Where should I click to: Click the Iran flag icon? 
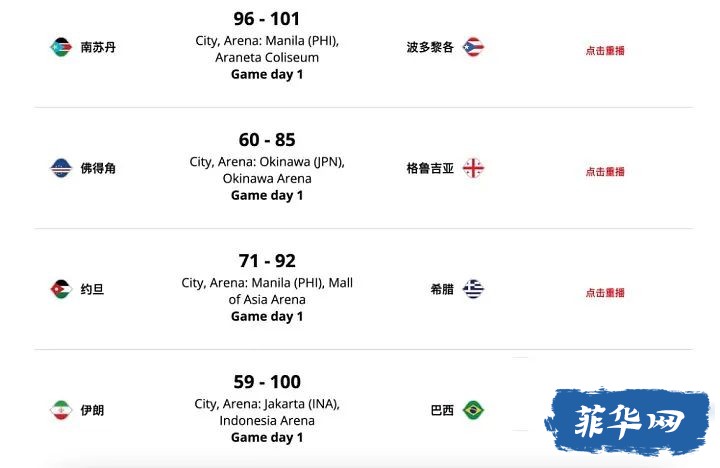61,410
